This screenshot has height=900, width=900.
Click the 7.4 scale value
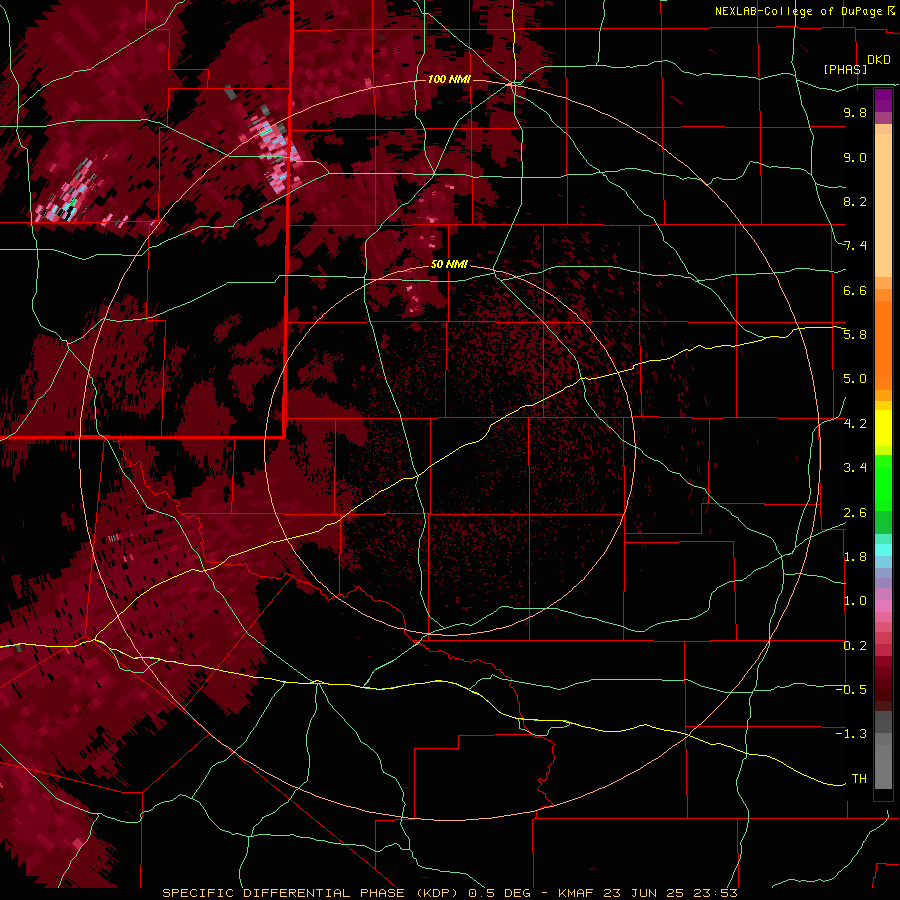855,246
